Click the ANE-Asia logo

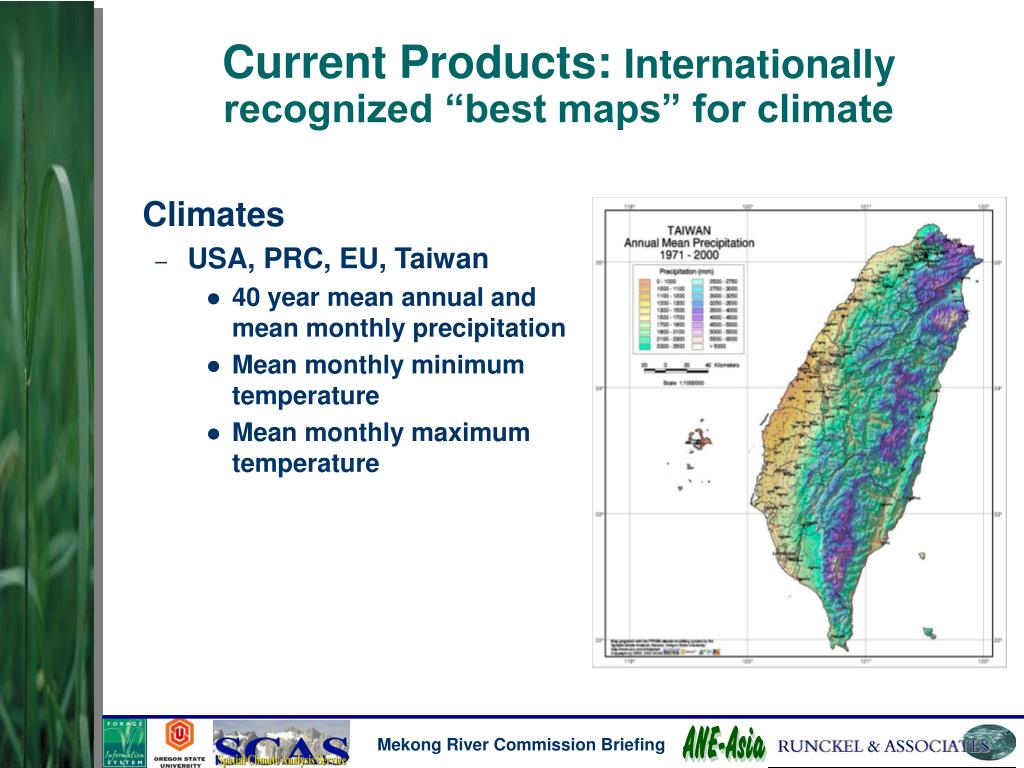pyautogui.click(x=724, y=744)
